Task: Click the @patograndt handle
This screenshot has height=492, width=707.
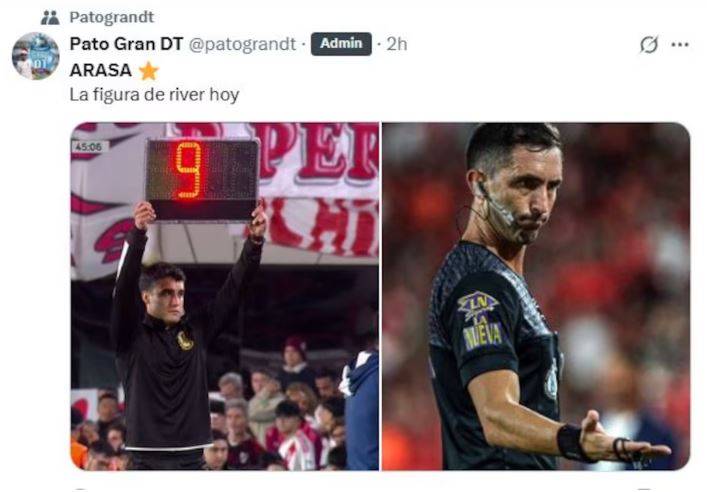Action: pos(242,44)
